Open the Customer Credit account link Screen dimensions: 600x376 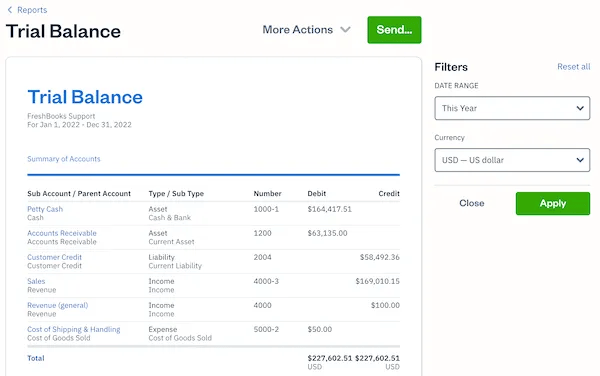54,257
